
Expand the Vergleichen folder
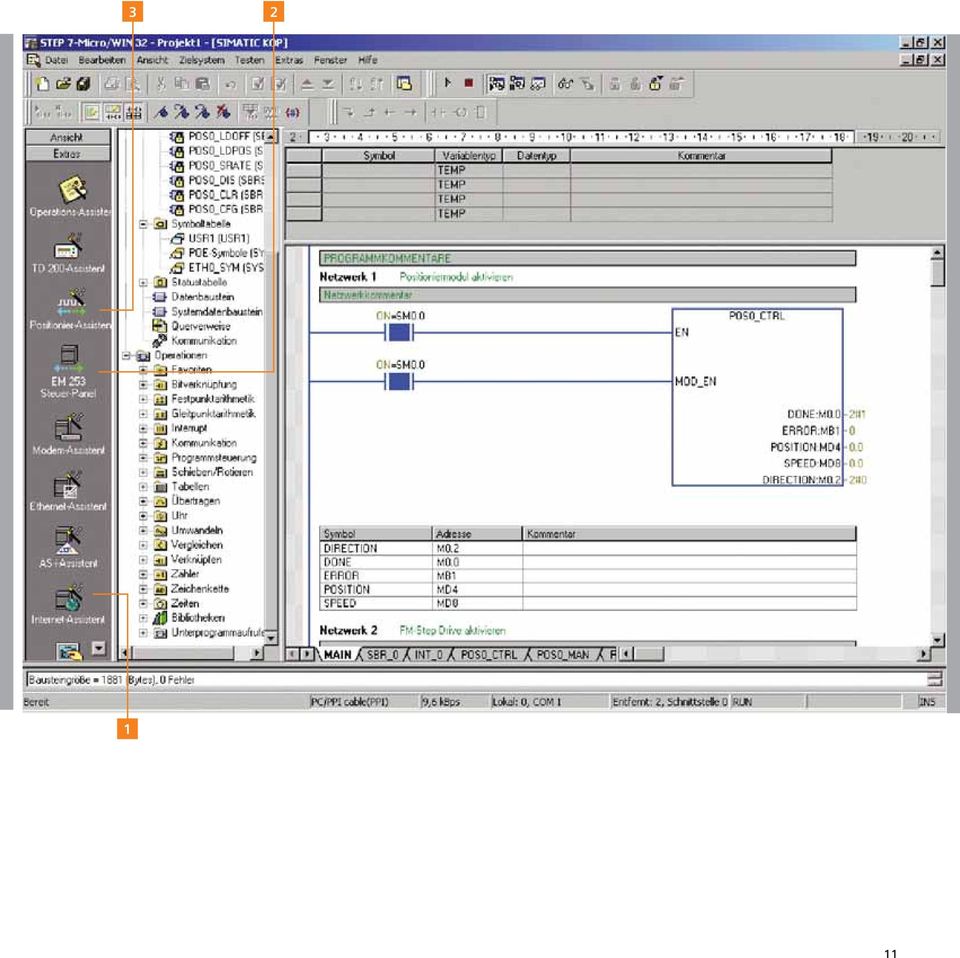[x=143, y=545]
